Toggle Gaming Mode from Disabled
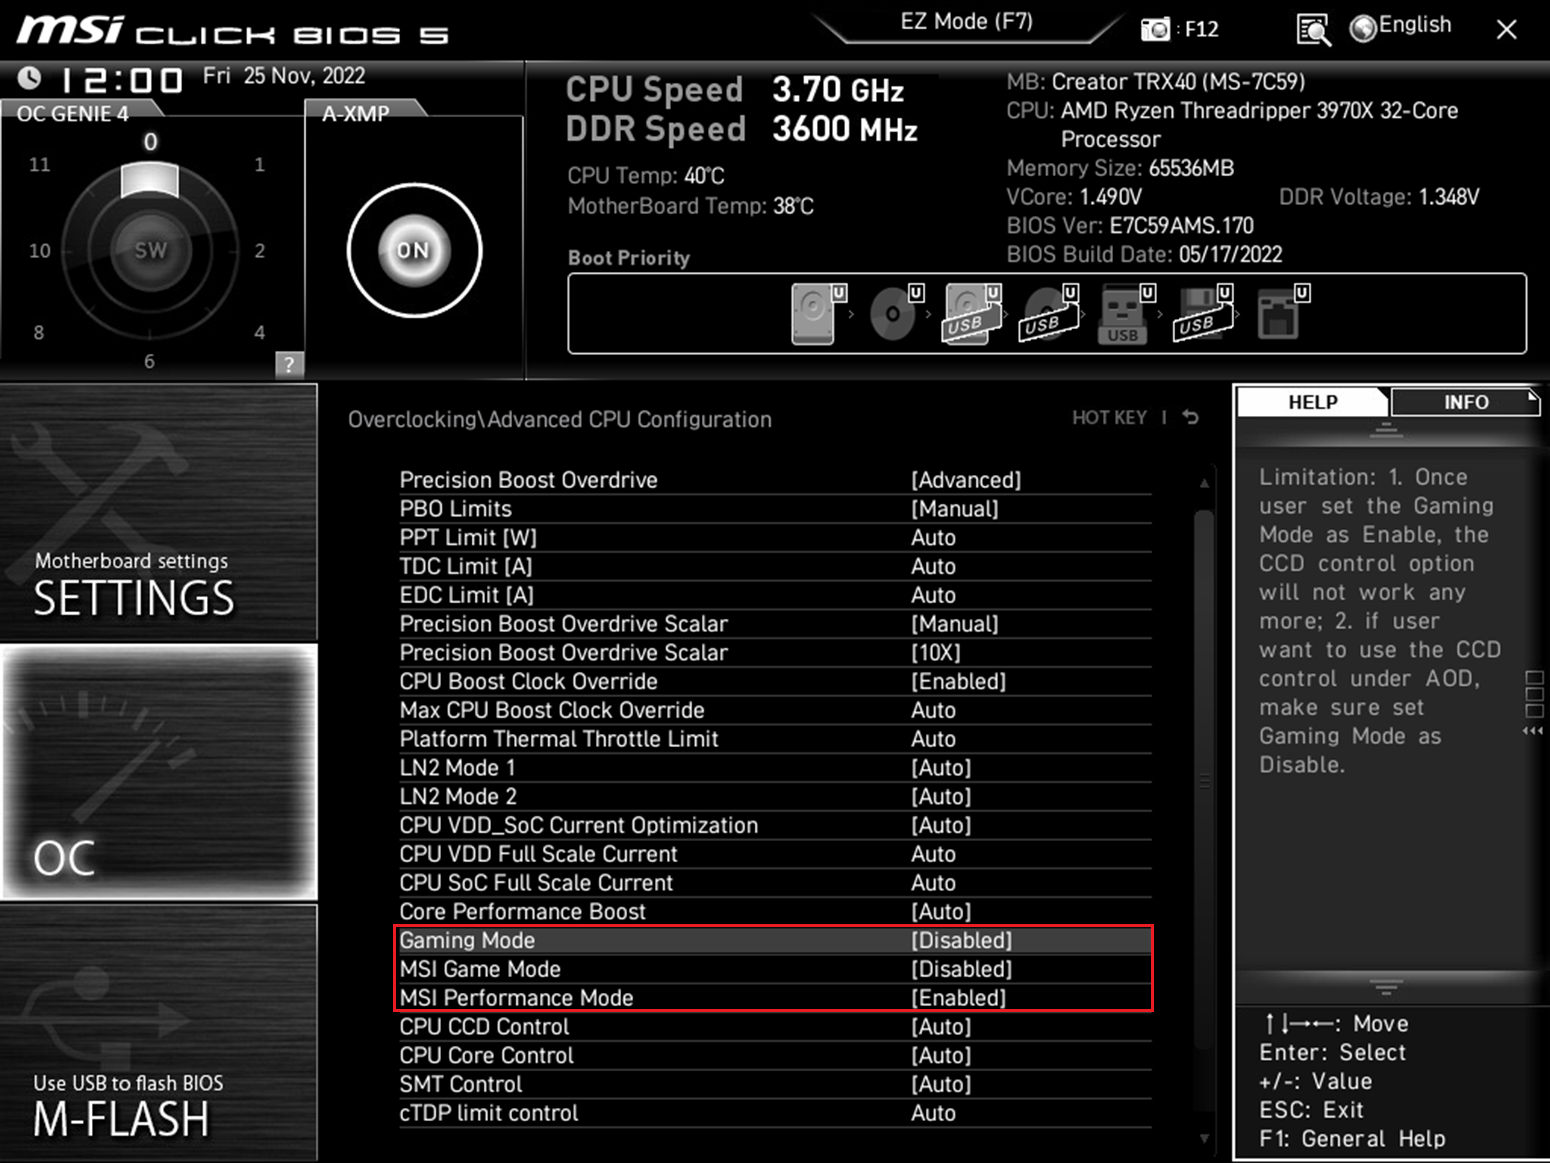This screenshot has width=1550, height=1163. coord(775,940)
